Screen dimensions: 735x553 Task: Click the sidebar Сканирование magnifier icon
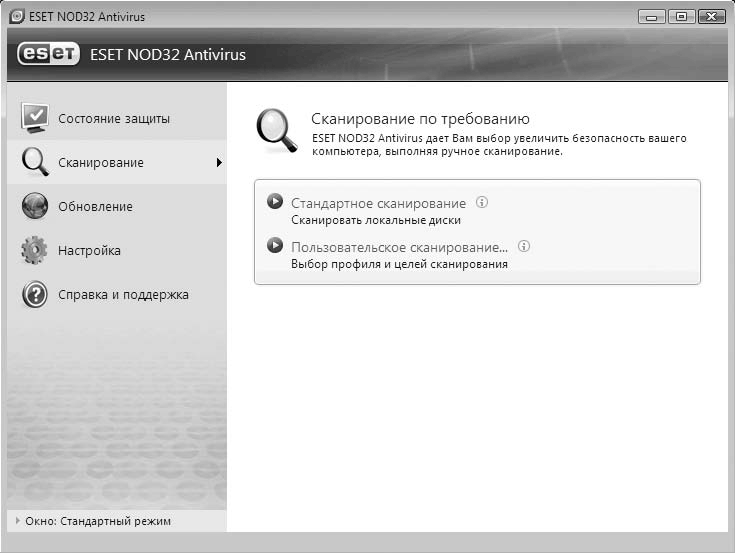click(x=35, y=162)
